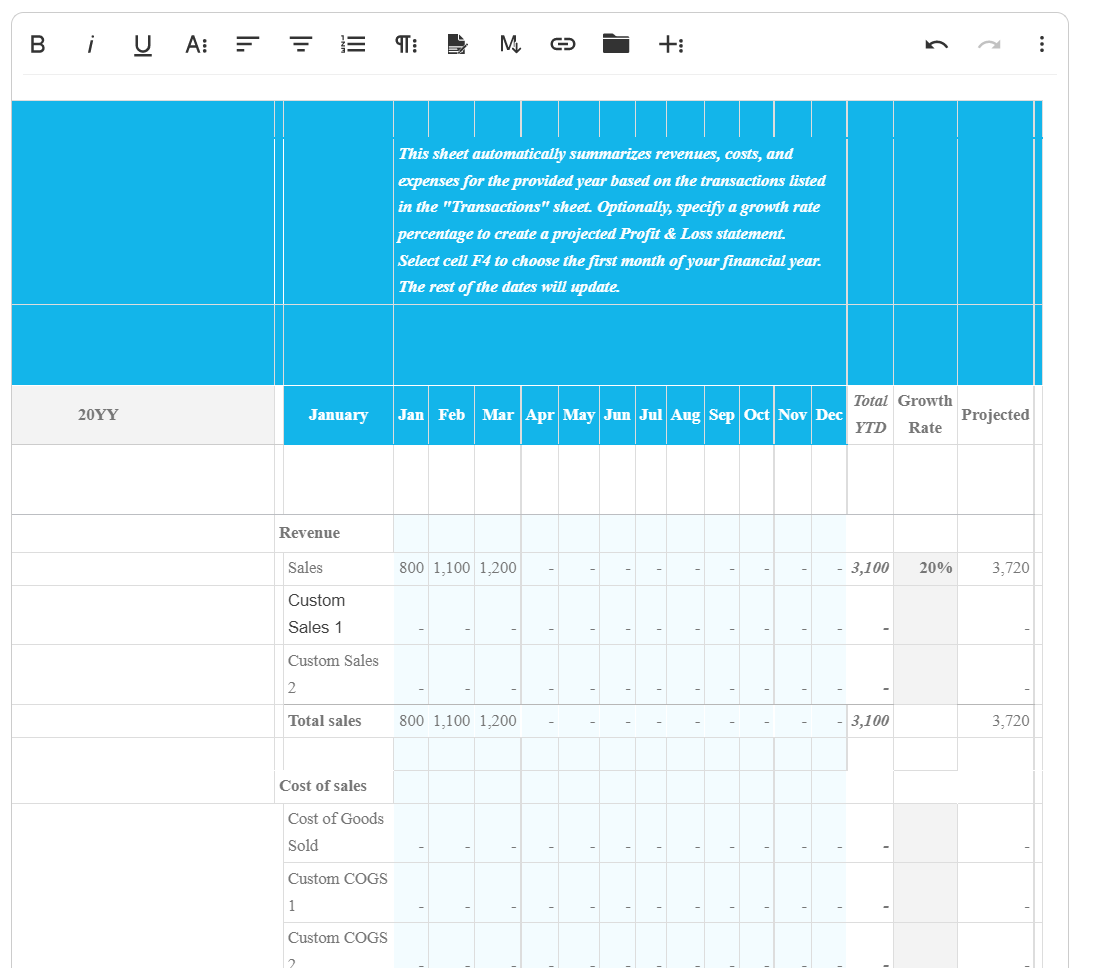Click the Projected column header
1093x968 pixels.
pos(995,415)
